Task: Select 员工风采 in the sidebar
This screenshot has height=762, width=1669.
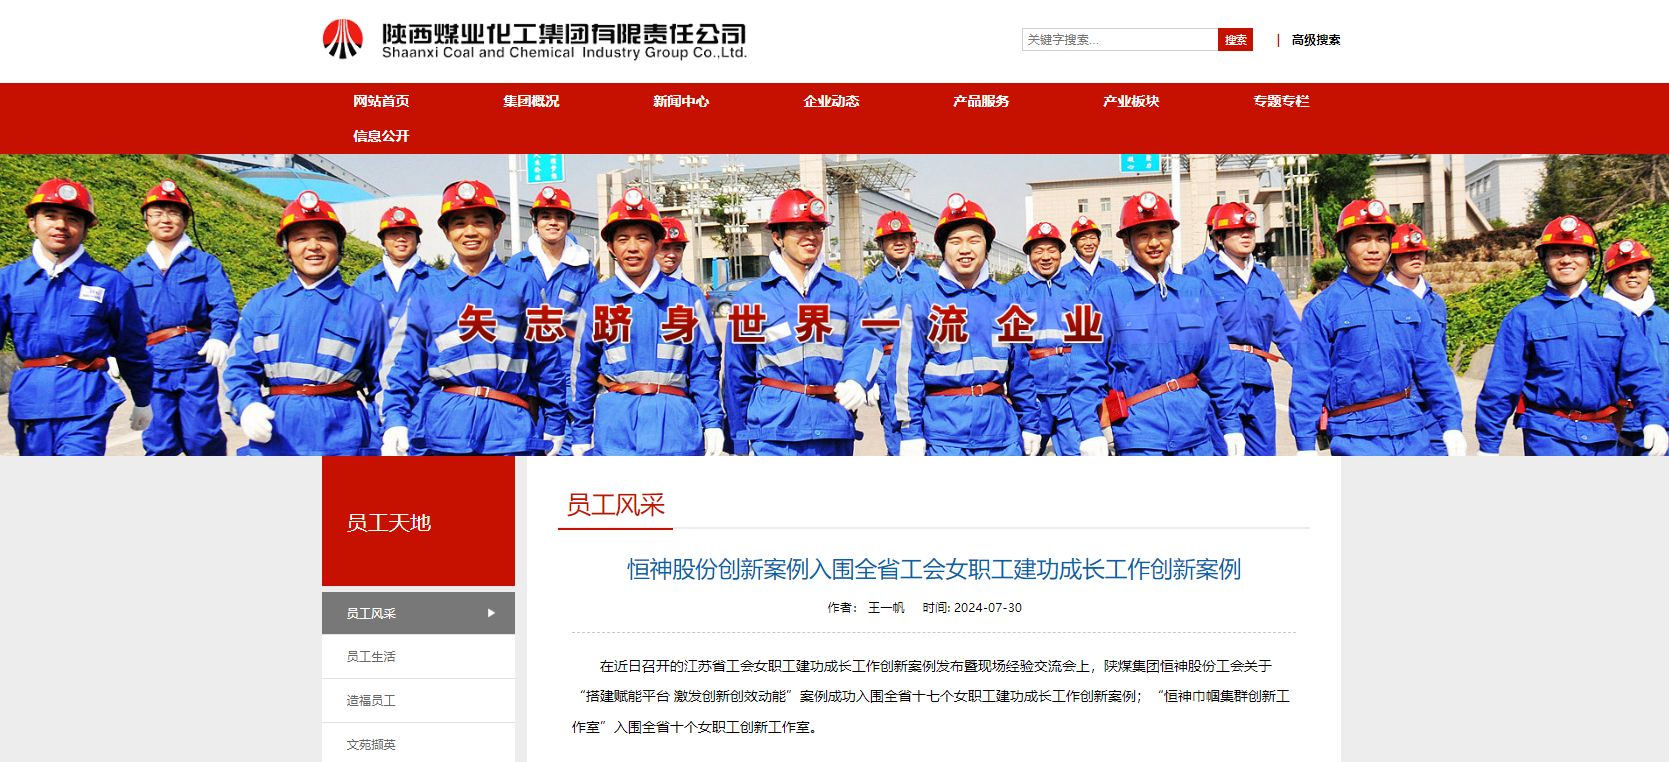Action: tap(372, 614)
